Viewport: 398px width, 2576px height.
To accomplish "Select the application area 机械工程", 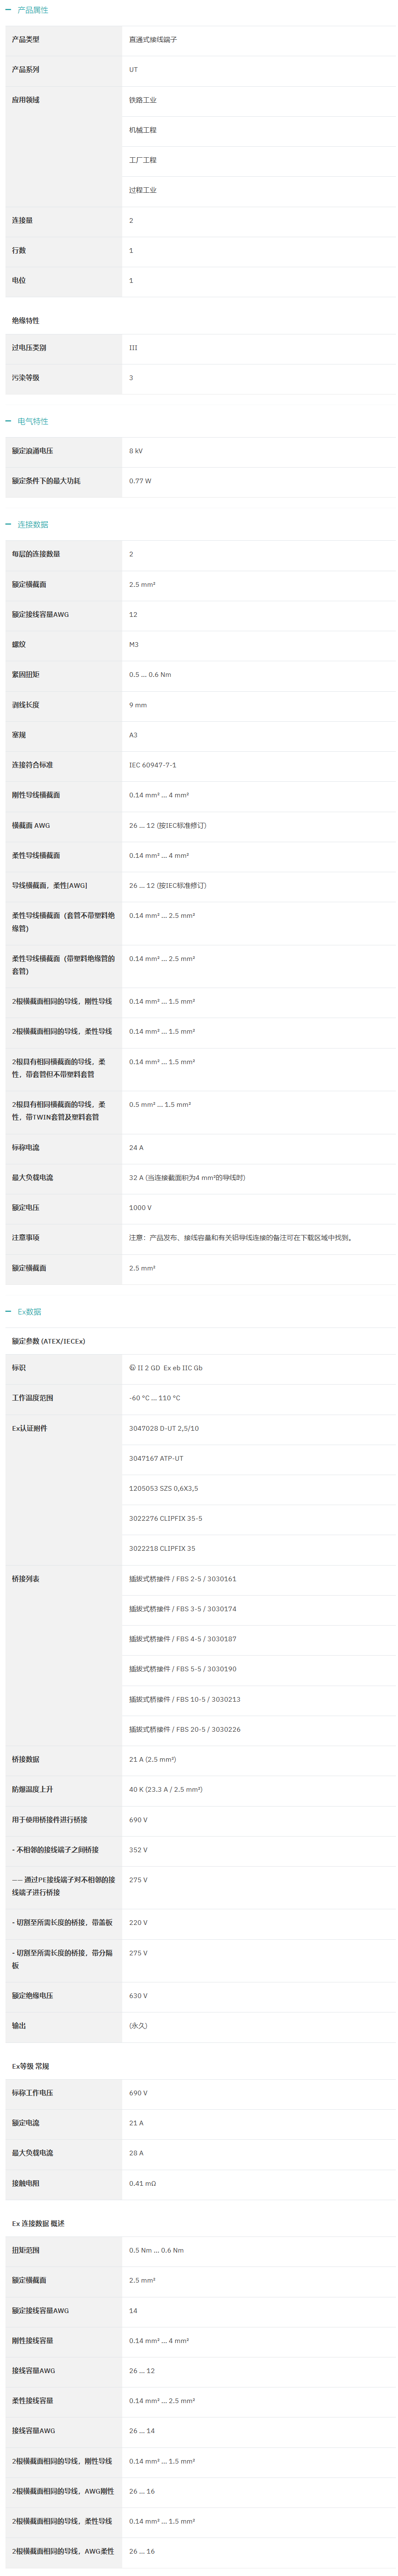I will (x=143, y=130).
